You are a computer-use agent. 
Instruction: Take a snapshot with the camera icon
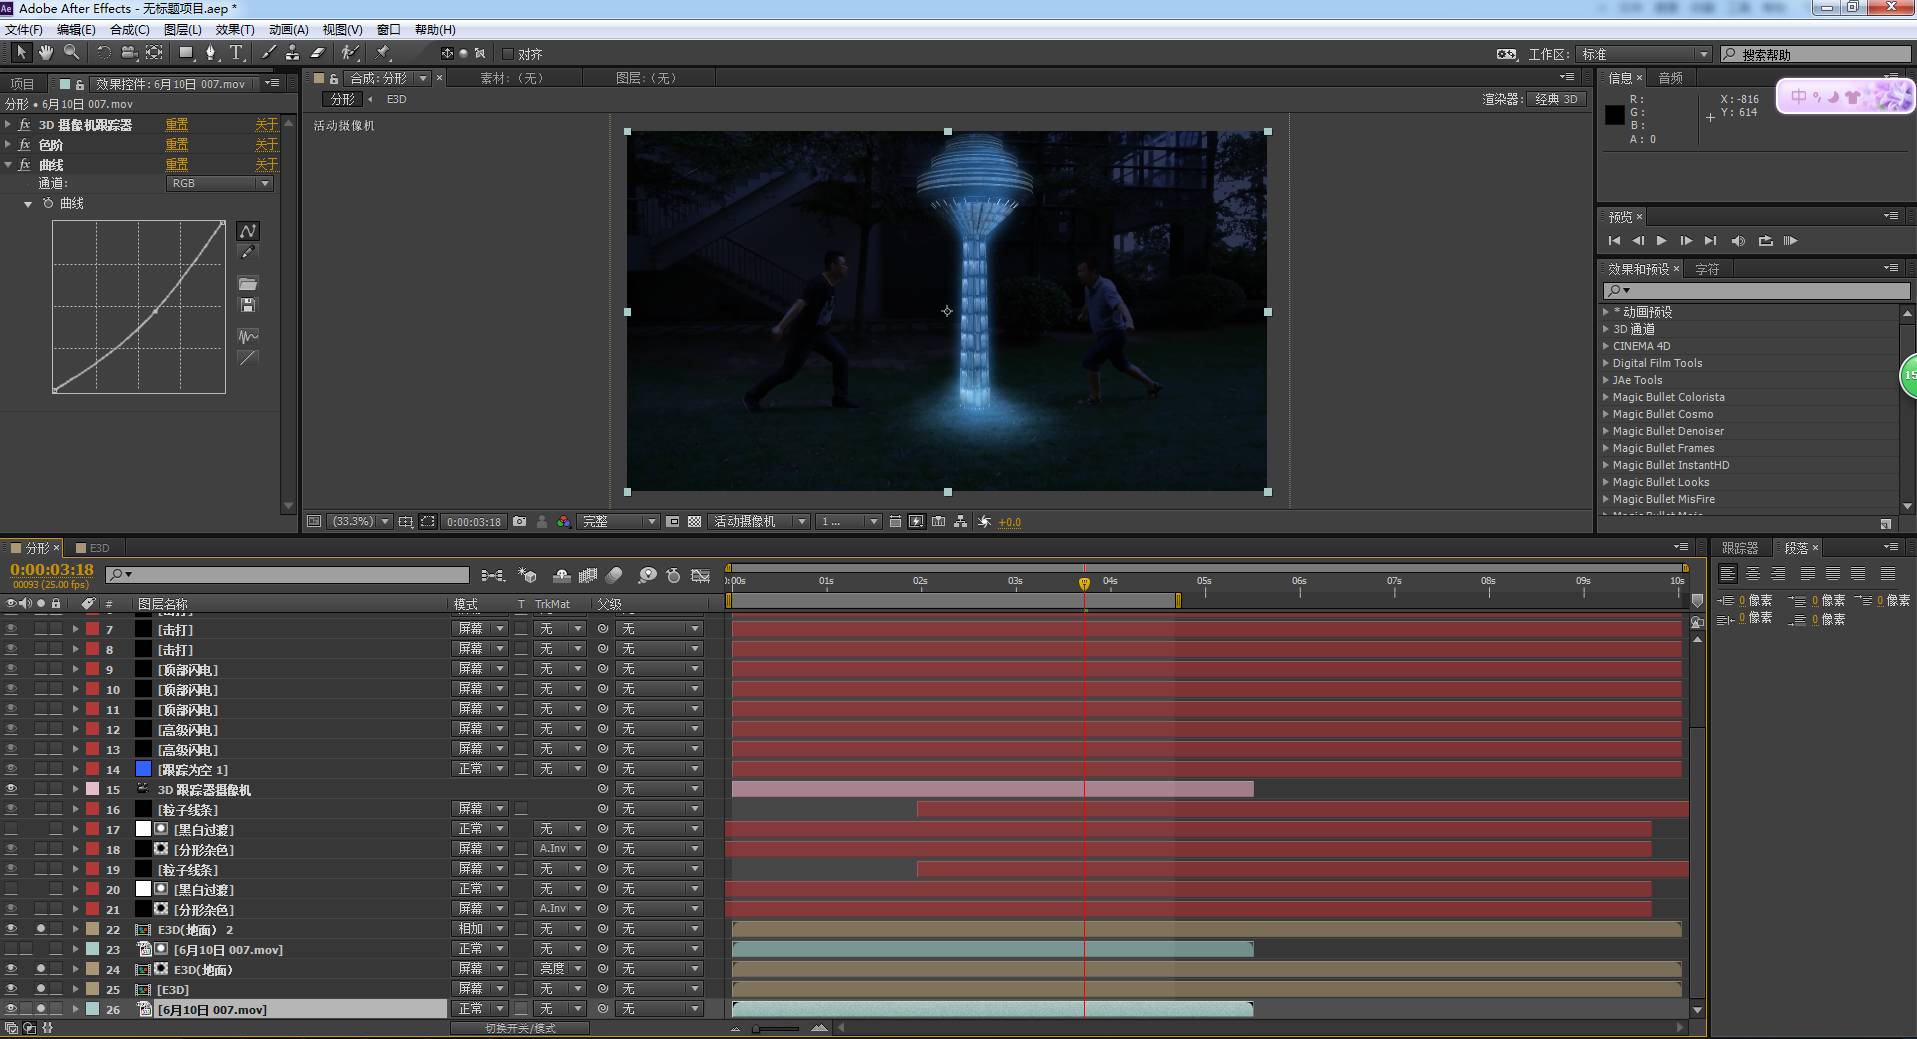click(x=519, y=522)
